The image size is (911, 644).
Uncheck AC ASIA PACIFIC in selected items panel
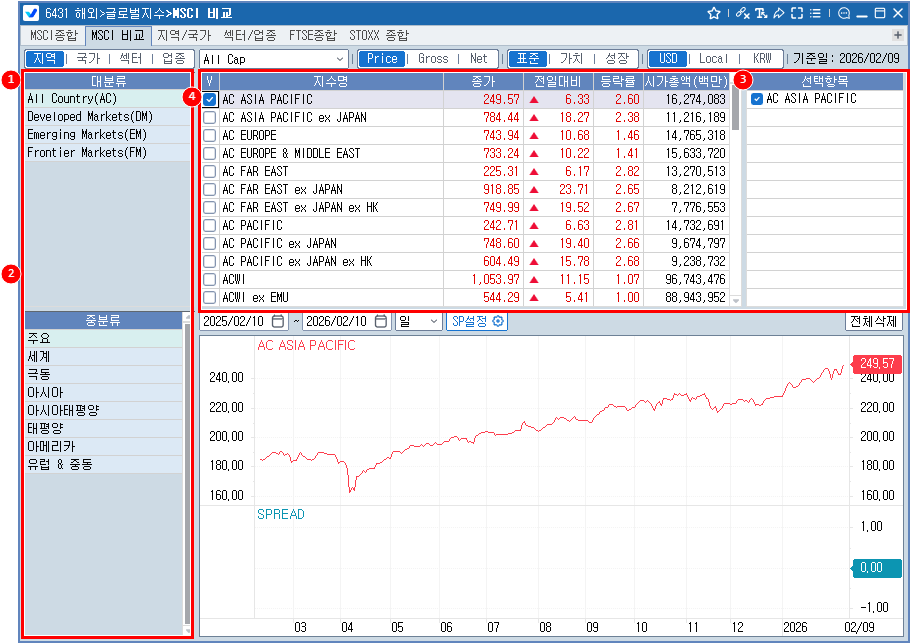point(757,99)
